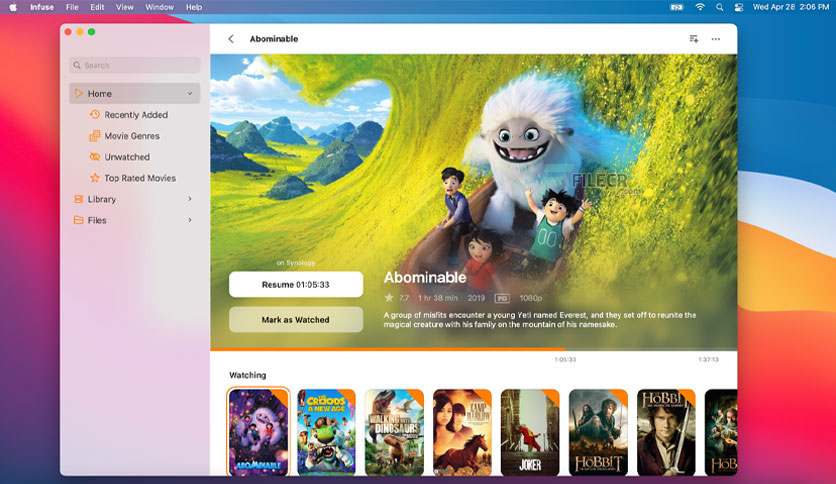Screen dimensions: 836x484
Task: Select the Hobbit poster with the dwarf group
Action: 598,432
